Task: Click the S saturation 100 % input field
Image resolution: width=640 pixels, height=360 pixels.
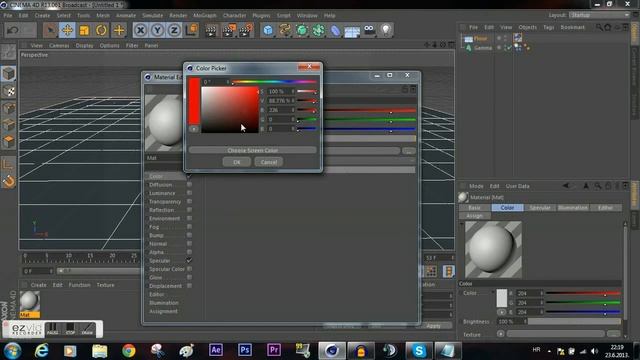Action: (x=280, y=91)
